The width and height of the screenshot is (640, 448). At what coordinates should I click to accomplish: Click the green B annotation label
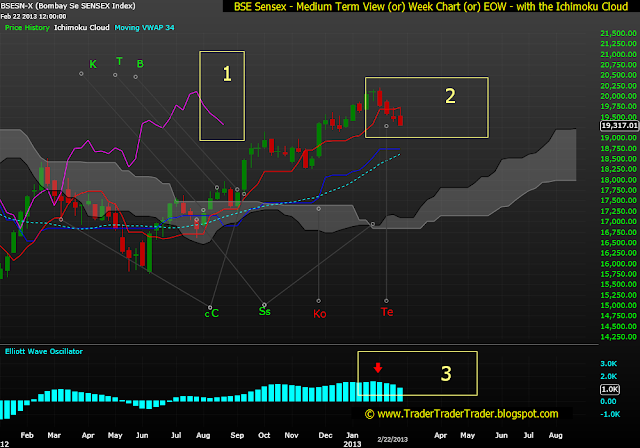coord(140,64)
